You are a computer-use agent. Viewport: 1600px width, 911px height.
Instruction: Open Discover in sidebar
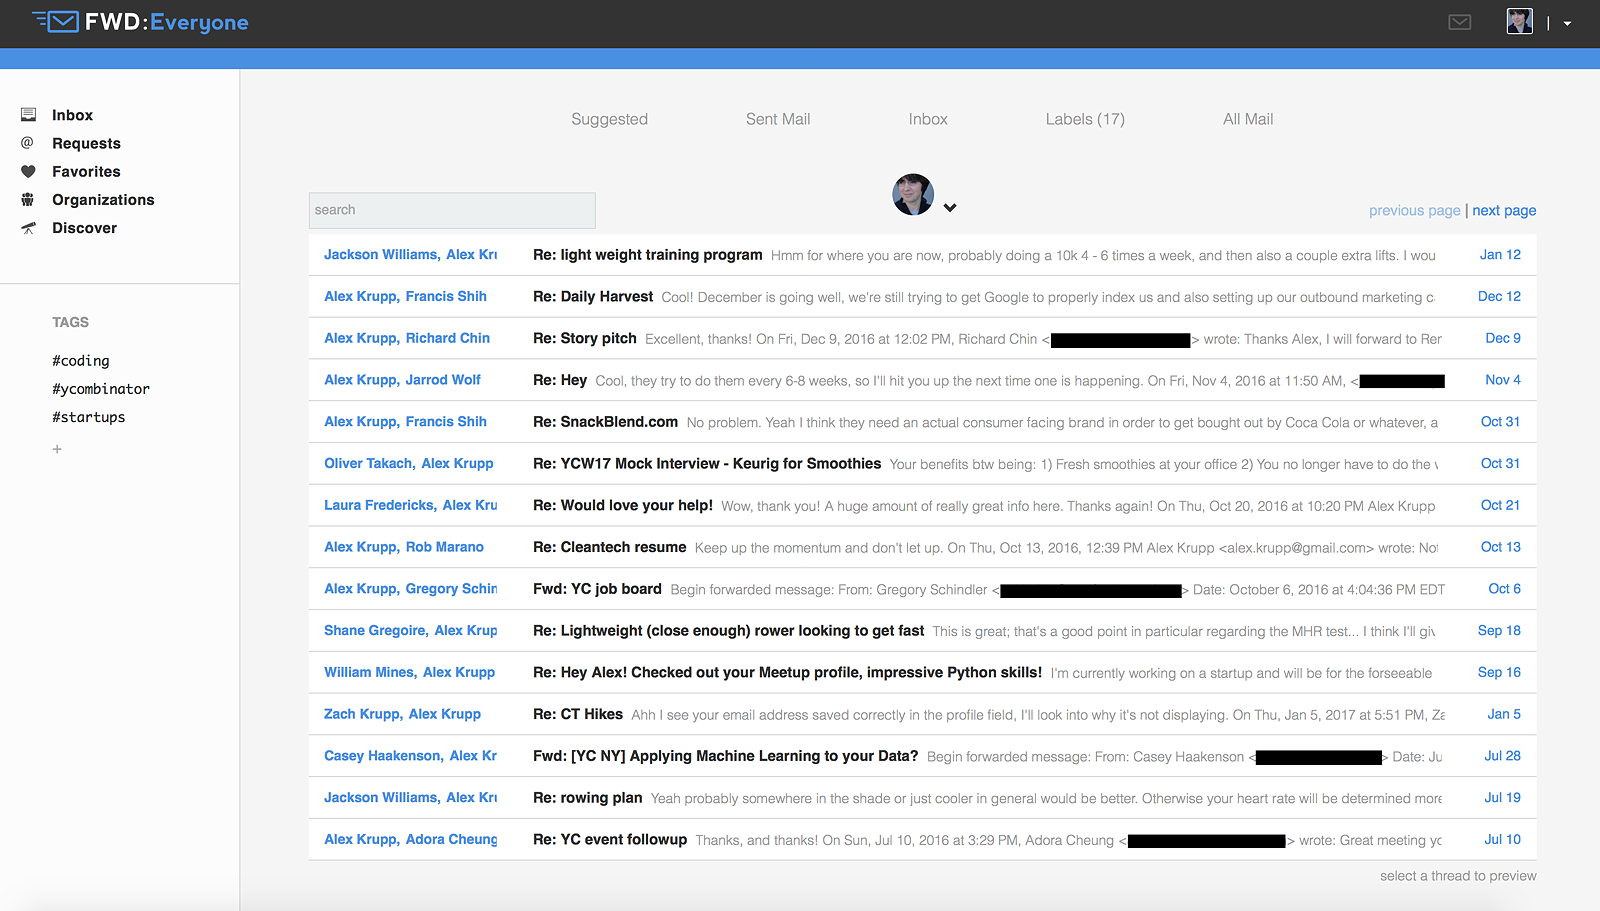pos(84,228)
